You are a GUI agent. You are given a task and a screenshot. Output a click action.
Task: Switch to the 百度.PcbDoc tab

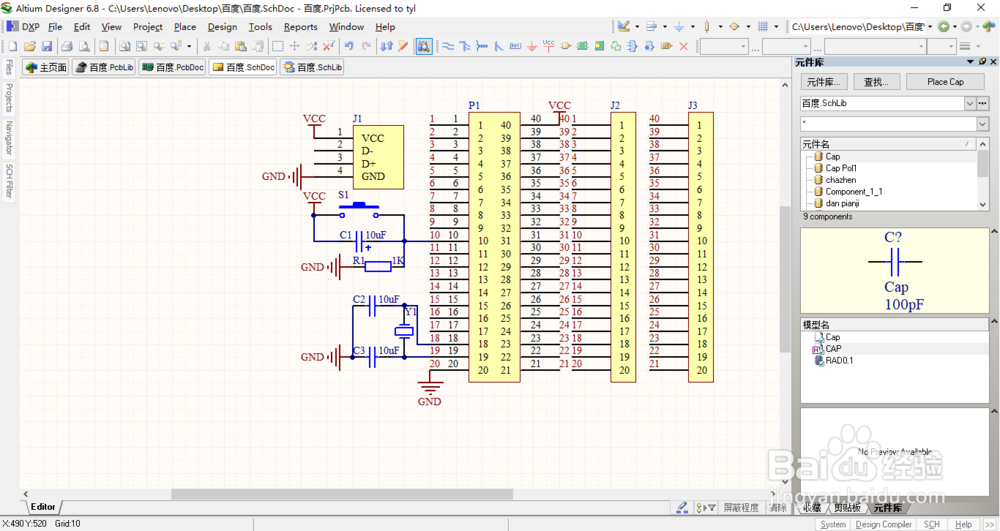click(x=172, y=67)
